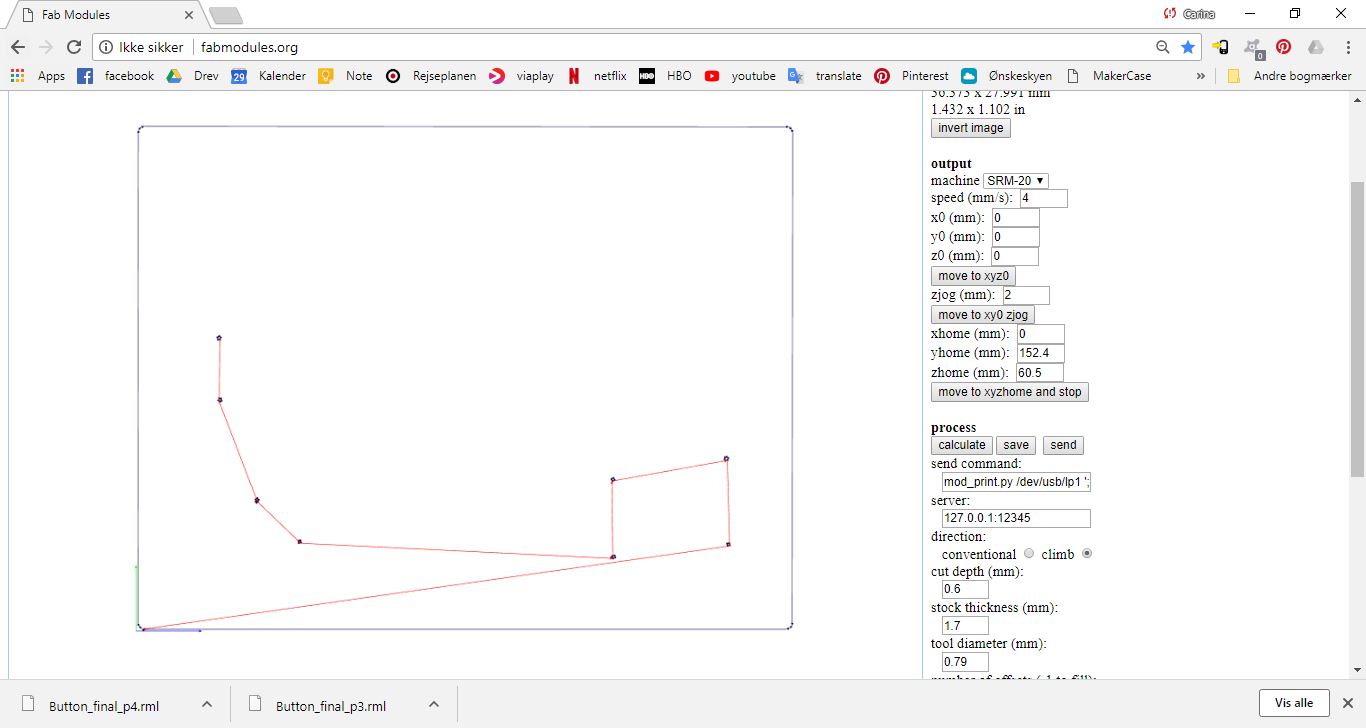The height and width of the screenshot is (728, 1366).
Task: Click the xhome (mm) input field
Action: 1041,334
